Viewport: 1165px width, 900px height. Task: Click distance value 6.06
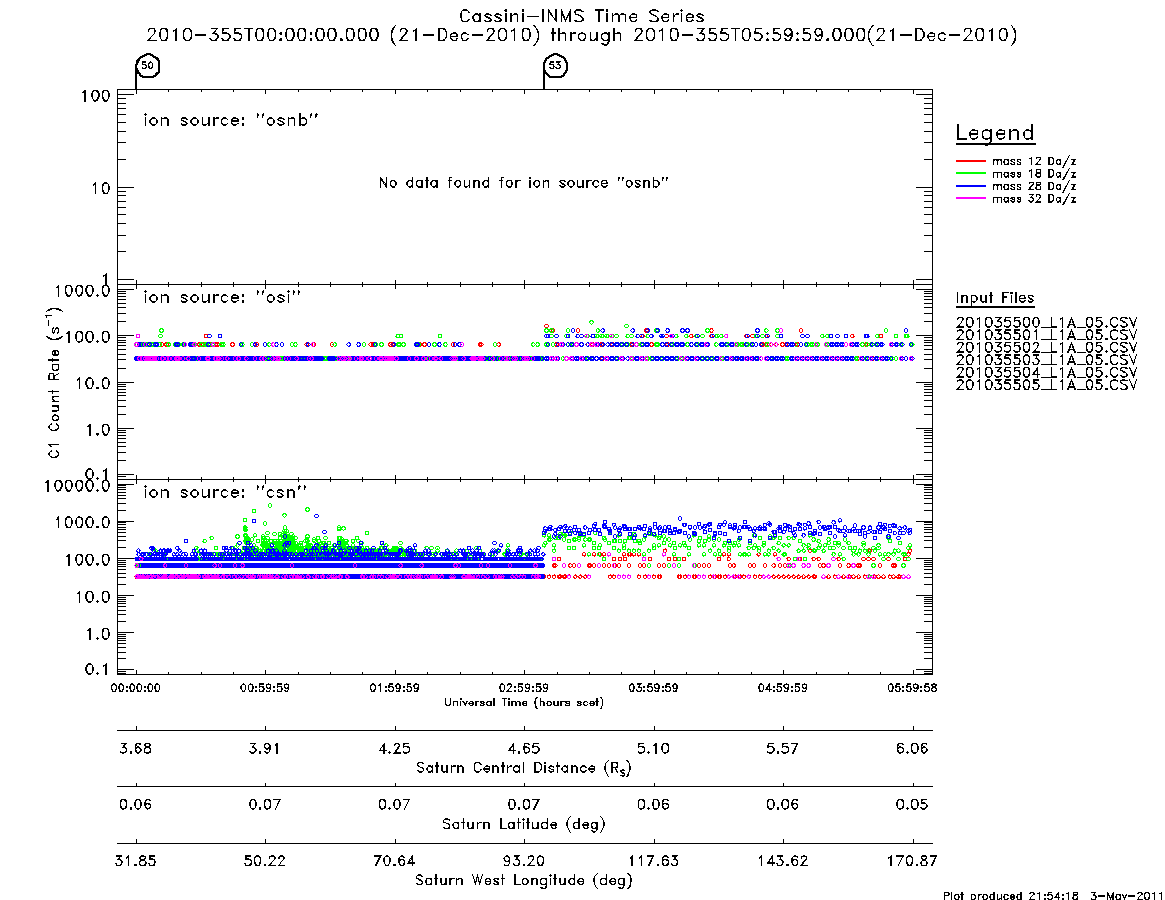click(x=912, y=748)
